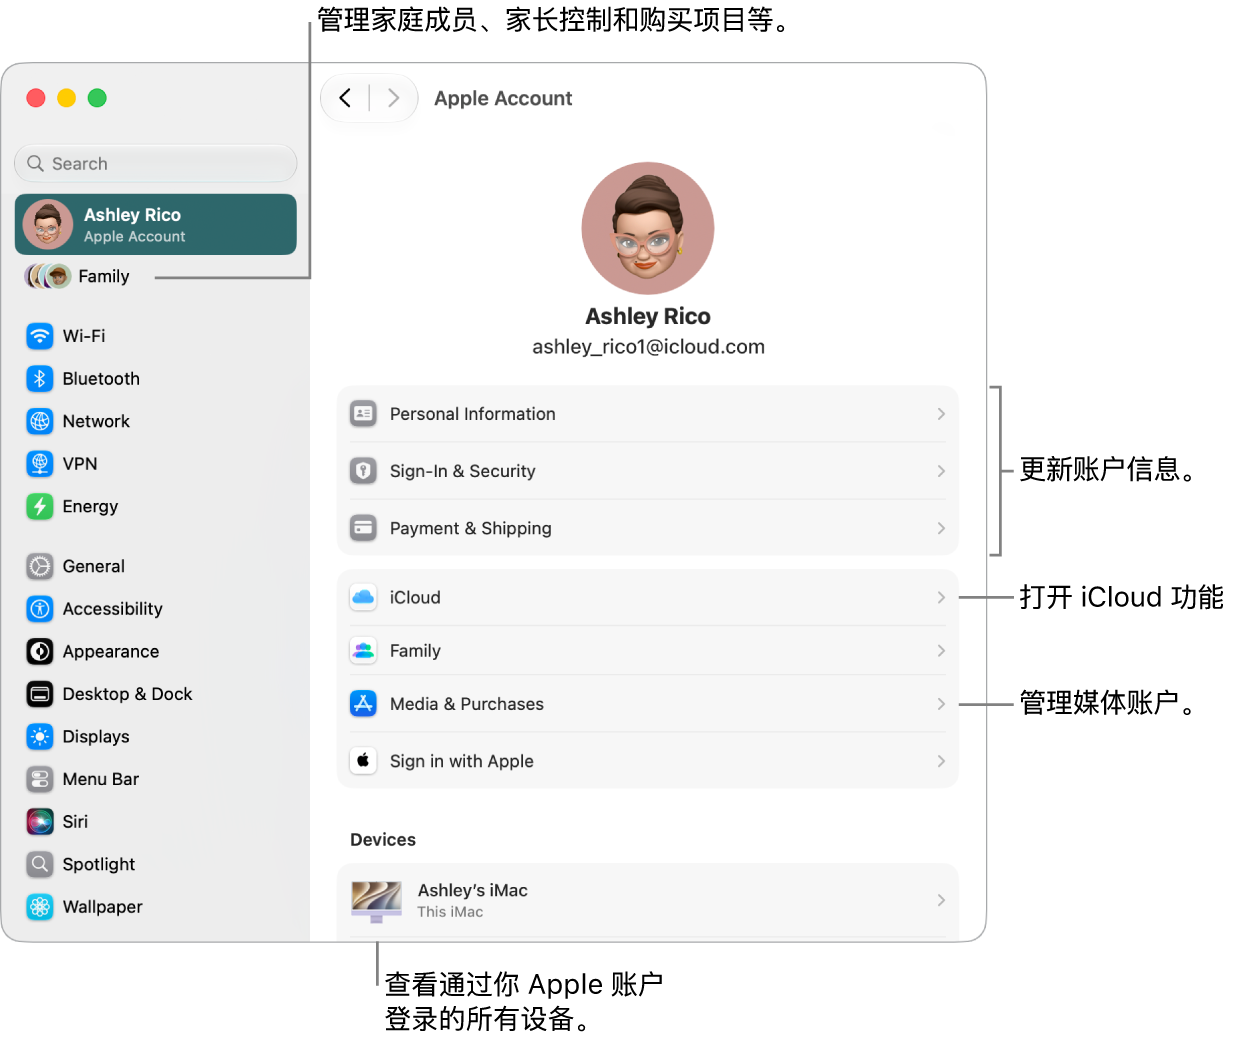Image resolution: width=1248 pixels, height=1037 pixels.
Task: Open the Wi-Fi label in sidebar
Action: [x=84, y=336]
